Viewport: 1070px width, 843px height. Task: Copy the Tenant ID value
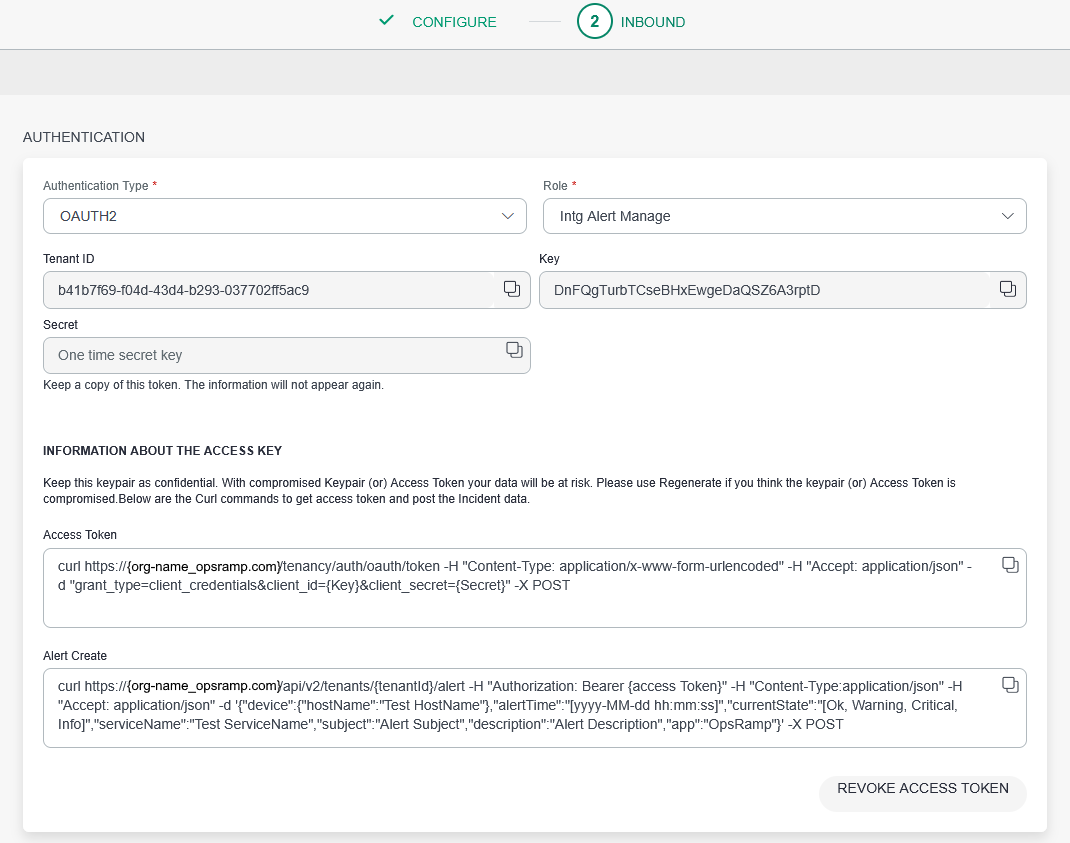pyautogui.click(x=512, y=289)
